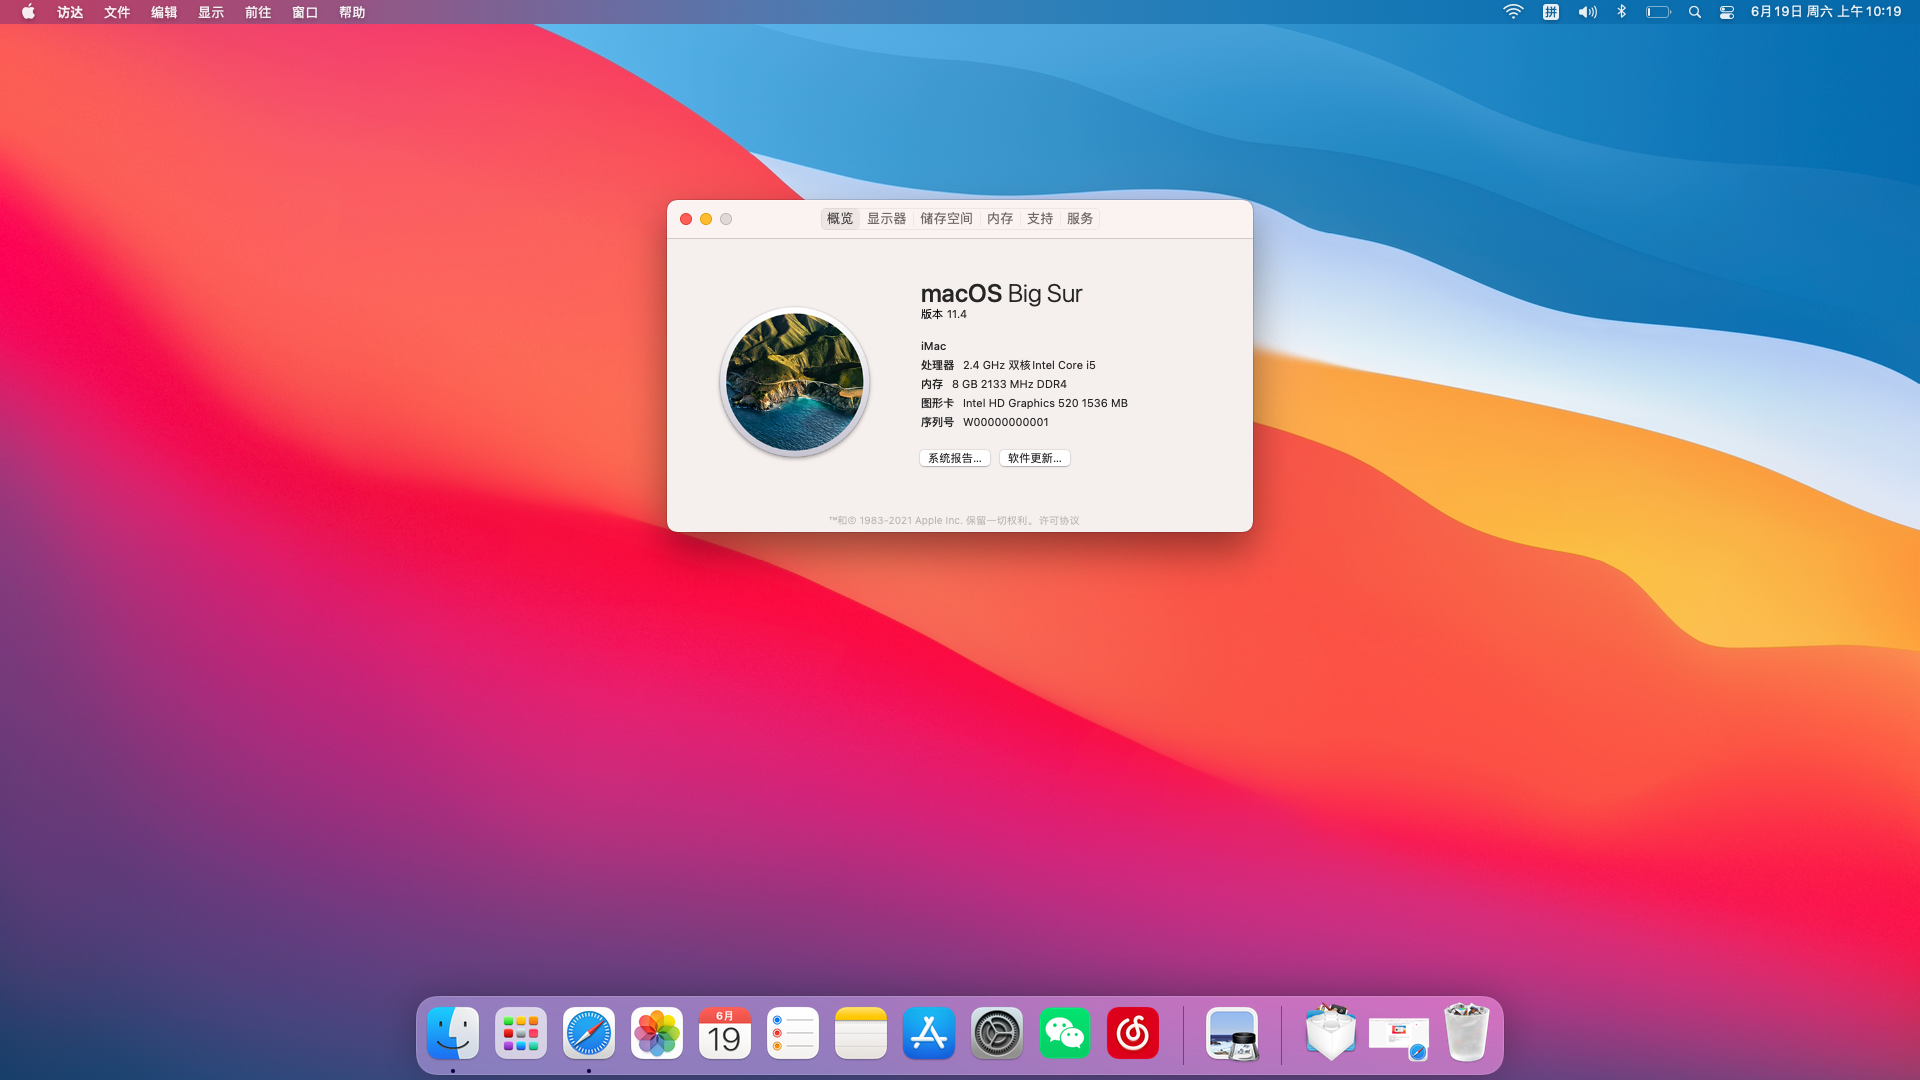Open the 编辑 menu
Image resolution: width=1920 pixels, height=1080 pixels.
[x=164, y=12]
